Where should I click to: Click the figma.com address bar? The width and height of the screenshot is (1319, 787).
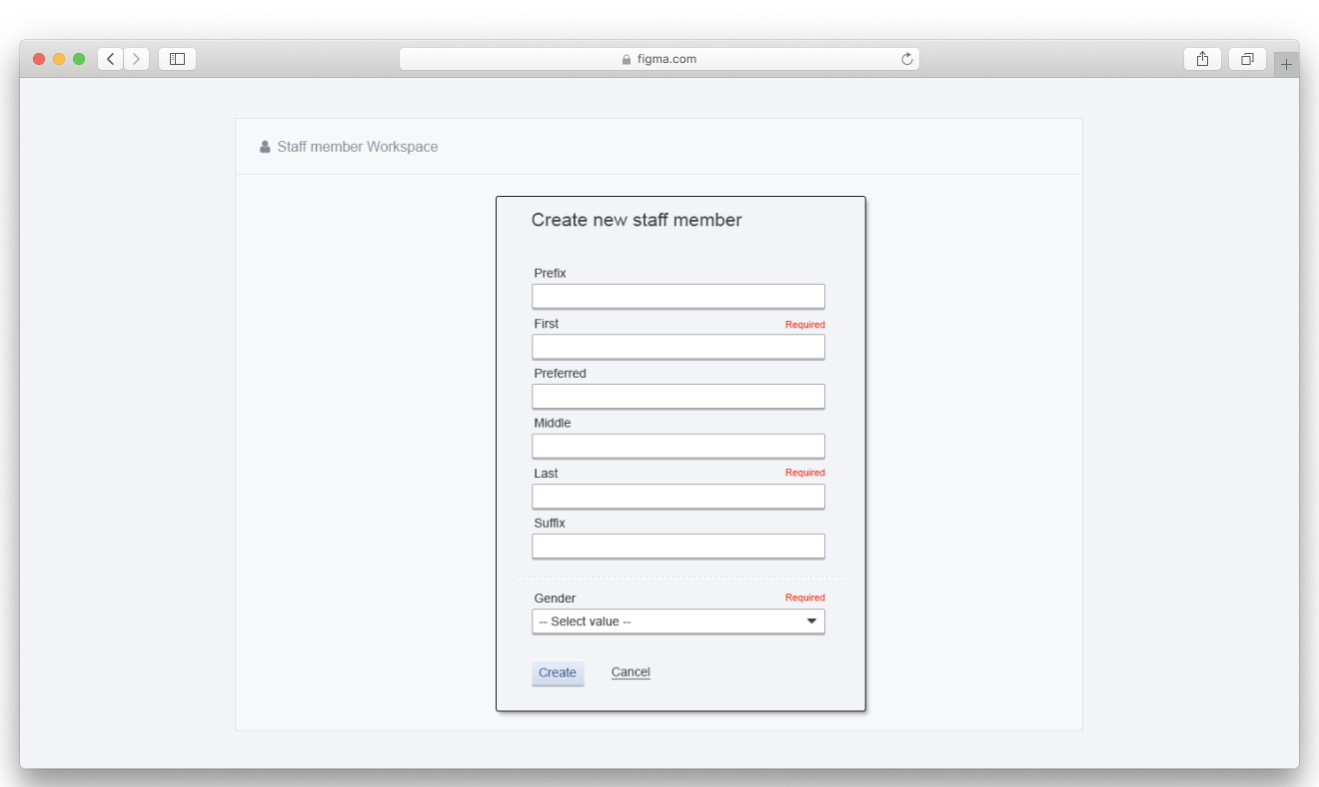click(659, 59)
